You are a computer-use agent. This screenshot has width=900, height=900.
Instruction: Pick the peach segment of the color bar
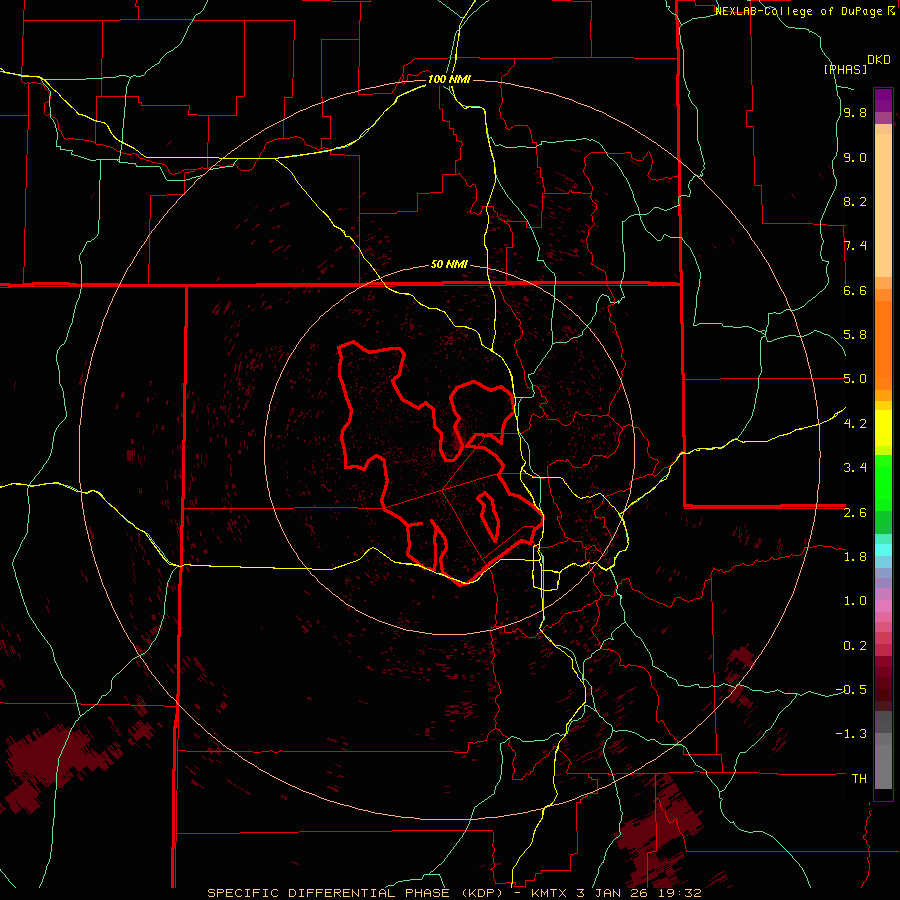click(883, 205)
